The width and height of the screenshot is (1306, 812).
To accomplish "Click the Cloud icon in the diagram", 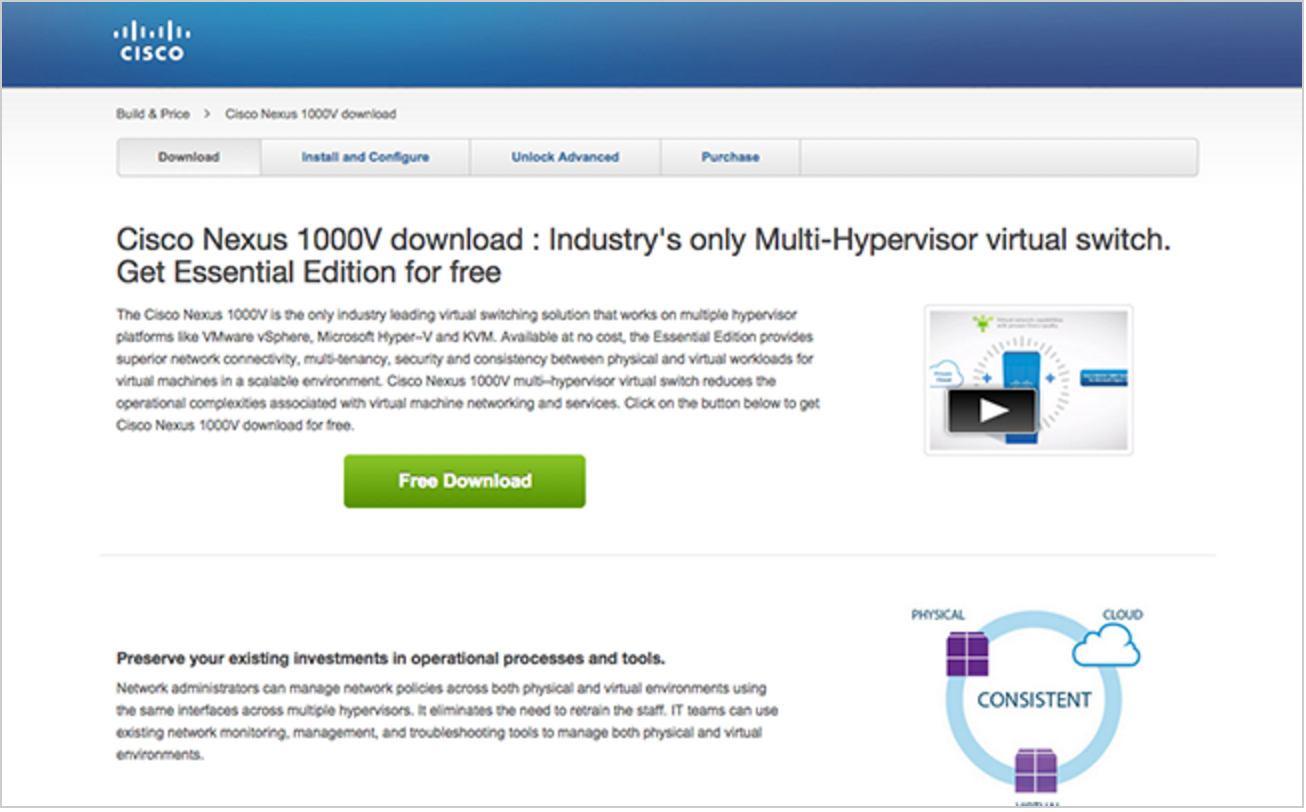I will [1106, 647].
